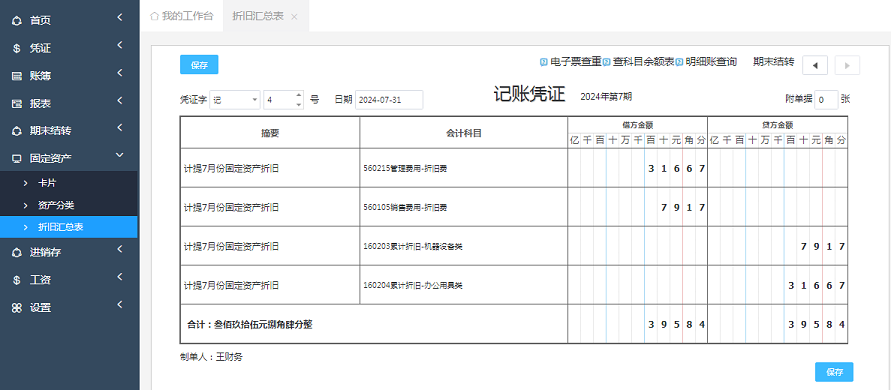891x390 pixels.
Task: Click summary cell in 560215 row
Action: [x=270, y=168]
